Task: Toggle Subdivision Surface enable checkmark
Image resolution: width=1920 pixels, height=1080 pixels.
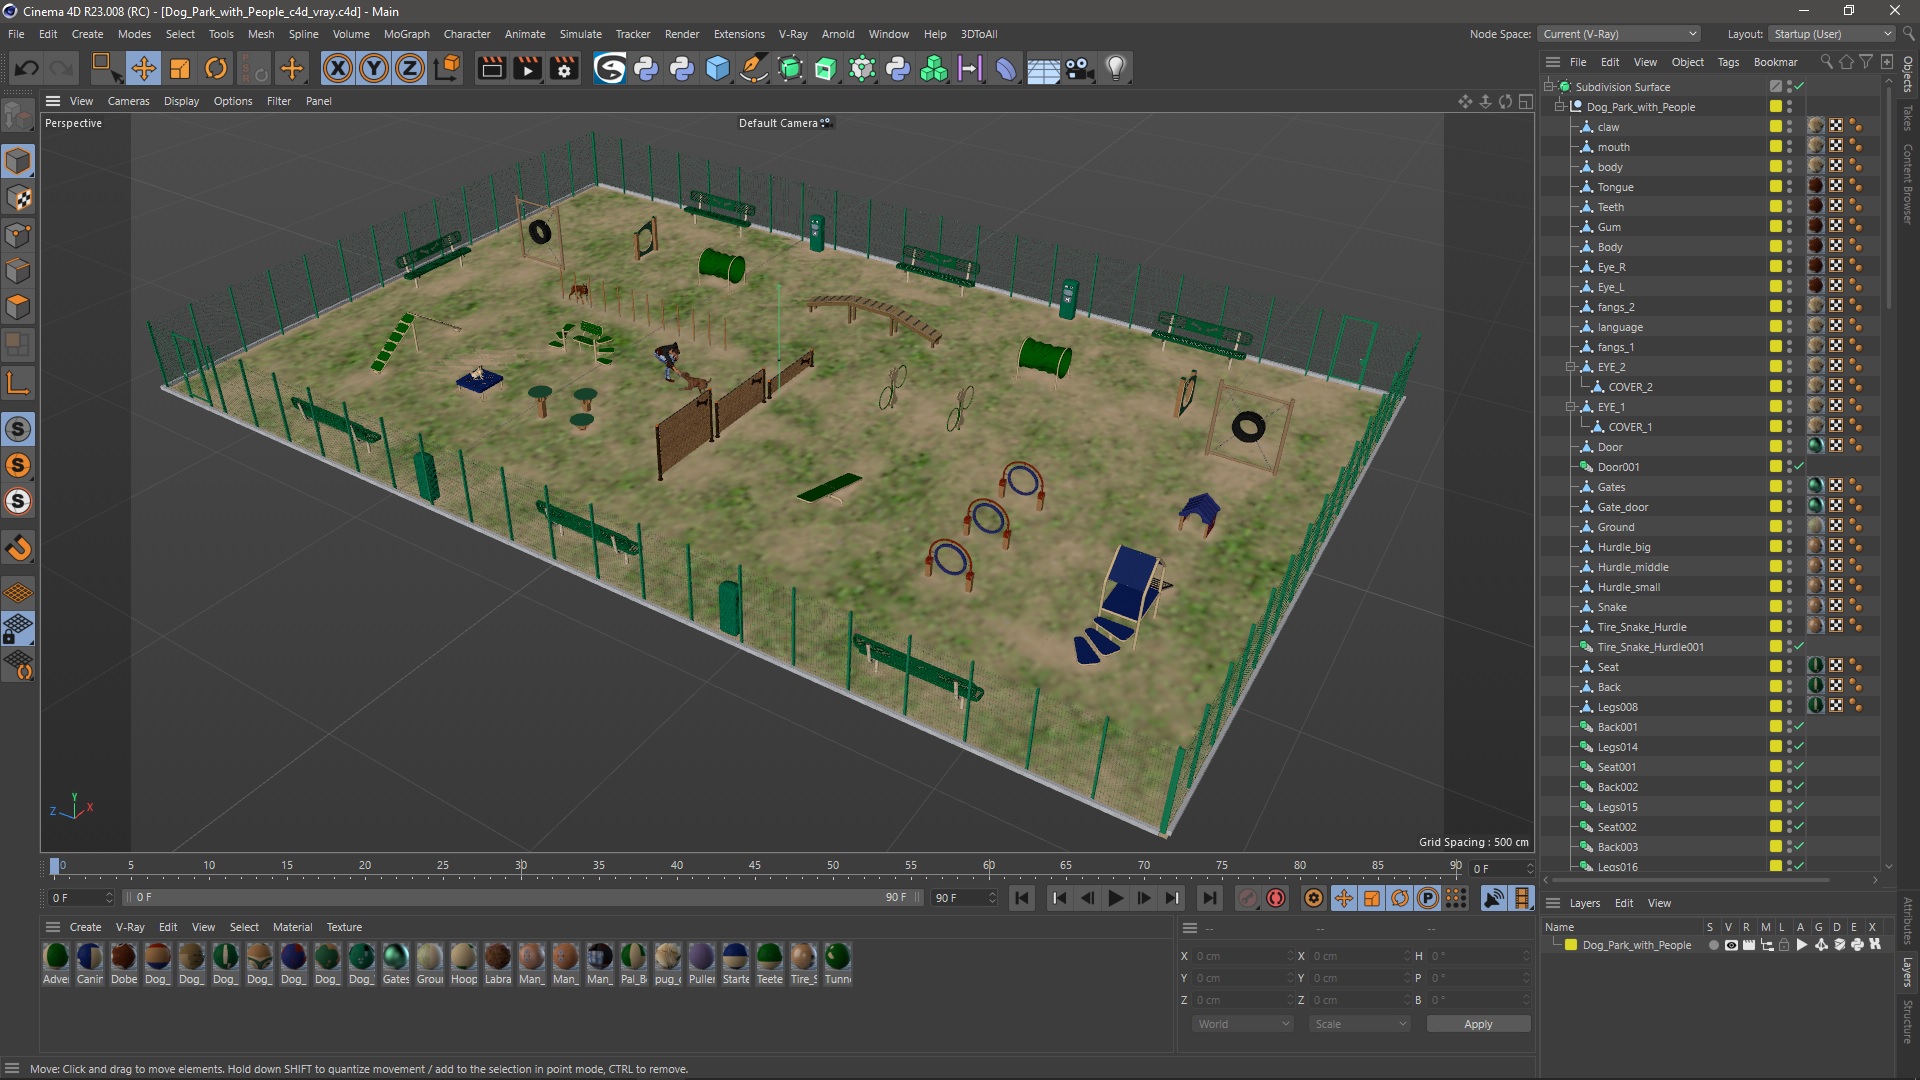Action: 1799,87
